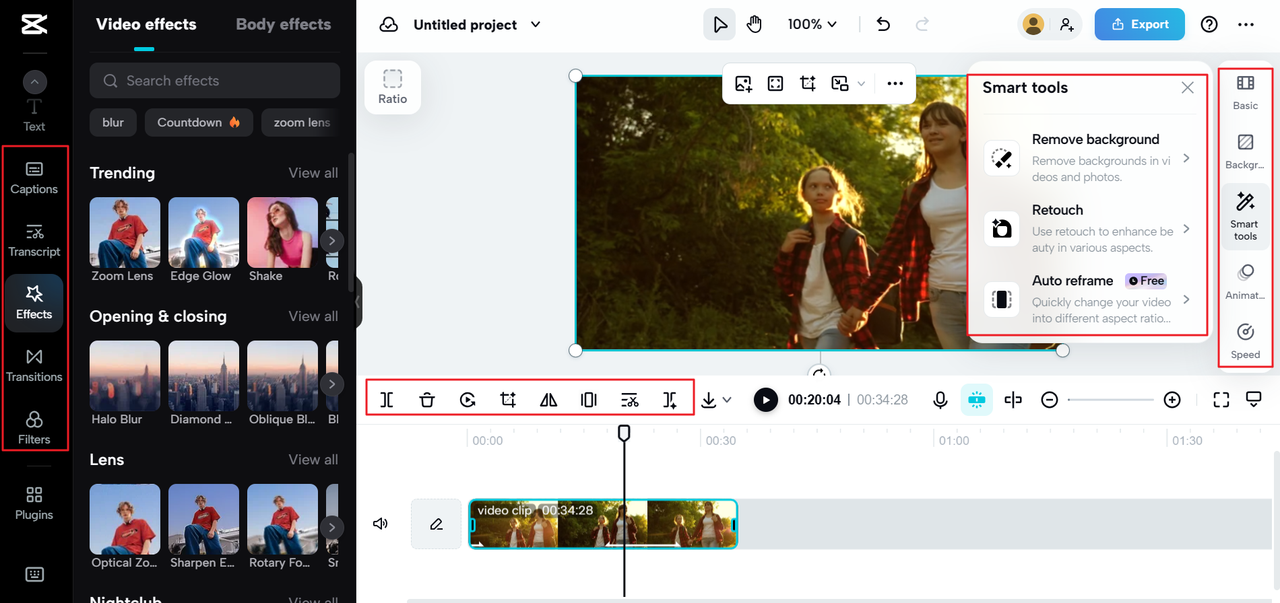Open the top-right more options menu
The image size is (1280, 603).
tap(1245, 24)
